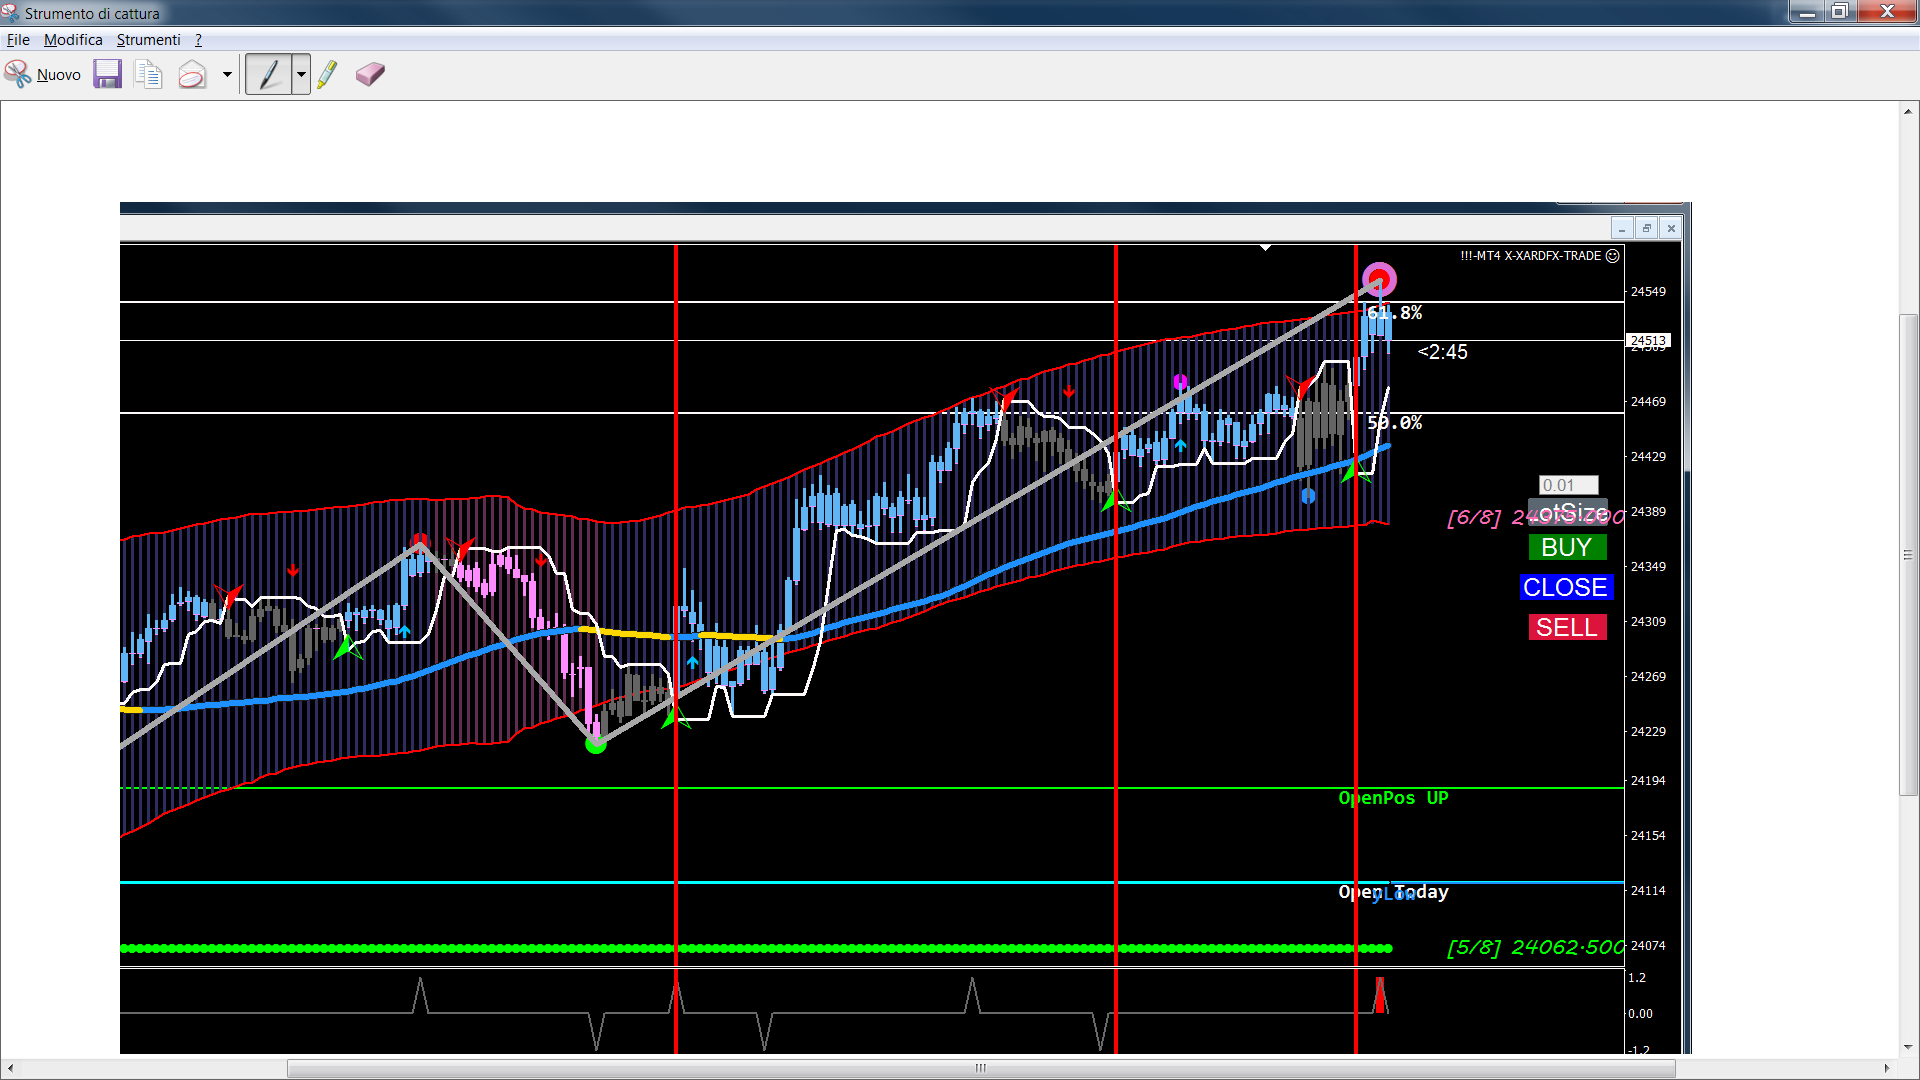Screen dimensions: 1920x1080
Task: Click the 0.01 lot size field
Action: click(1567, 485)
